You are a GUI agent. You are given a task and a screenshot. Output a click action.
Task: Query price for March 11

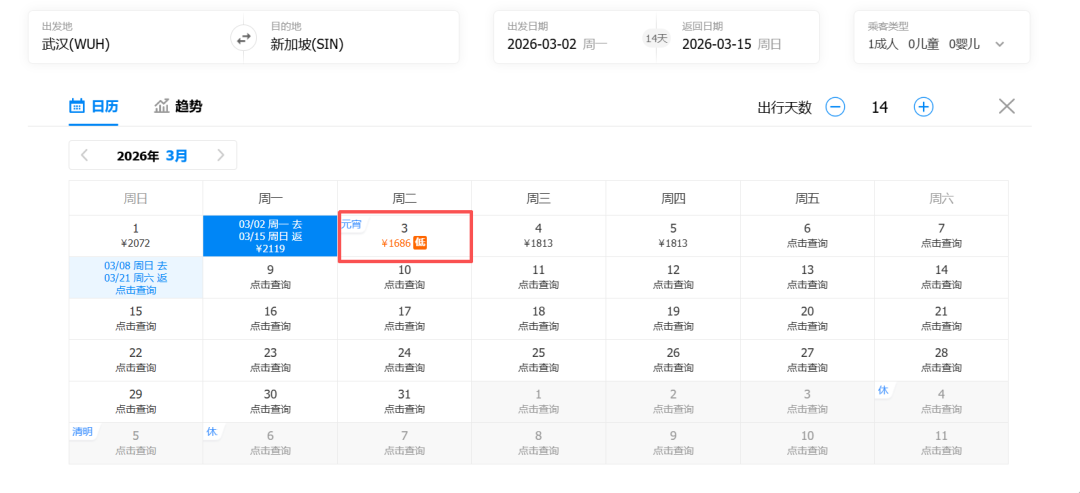[x=539, y=277]
